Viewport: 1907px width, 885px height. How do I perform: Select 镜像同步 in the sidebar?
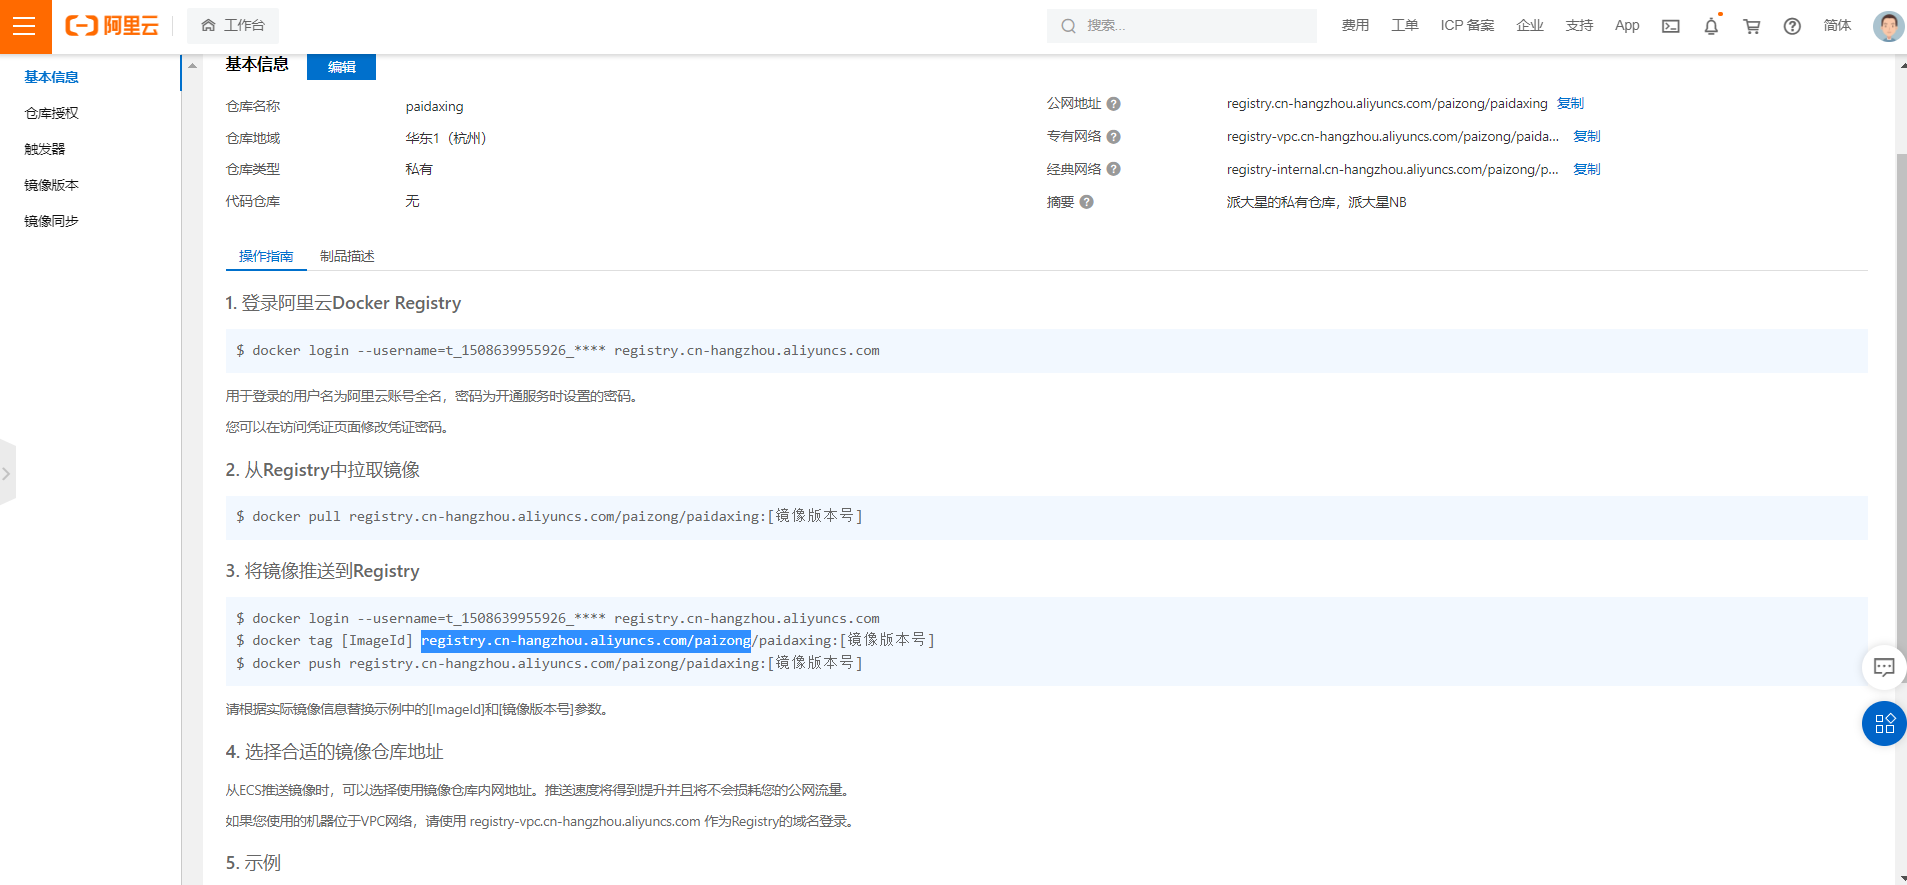point(52,221)
